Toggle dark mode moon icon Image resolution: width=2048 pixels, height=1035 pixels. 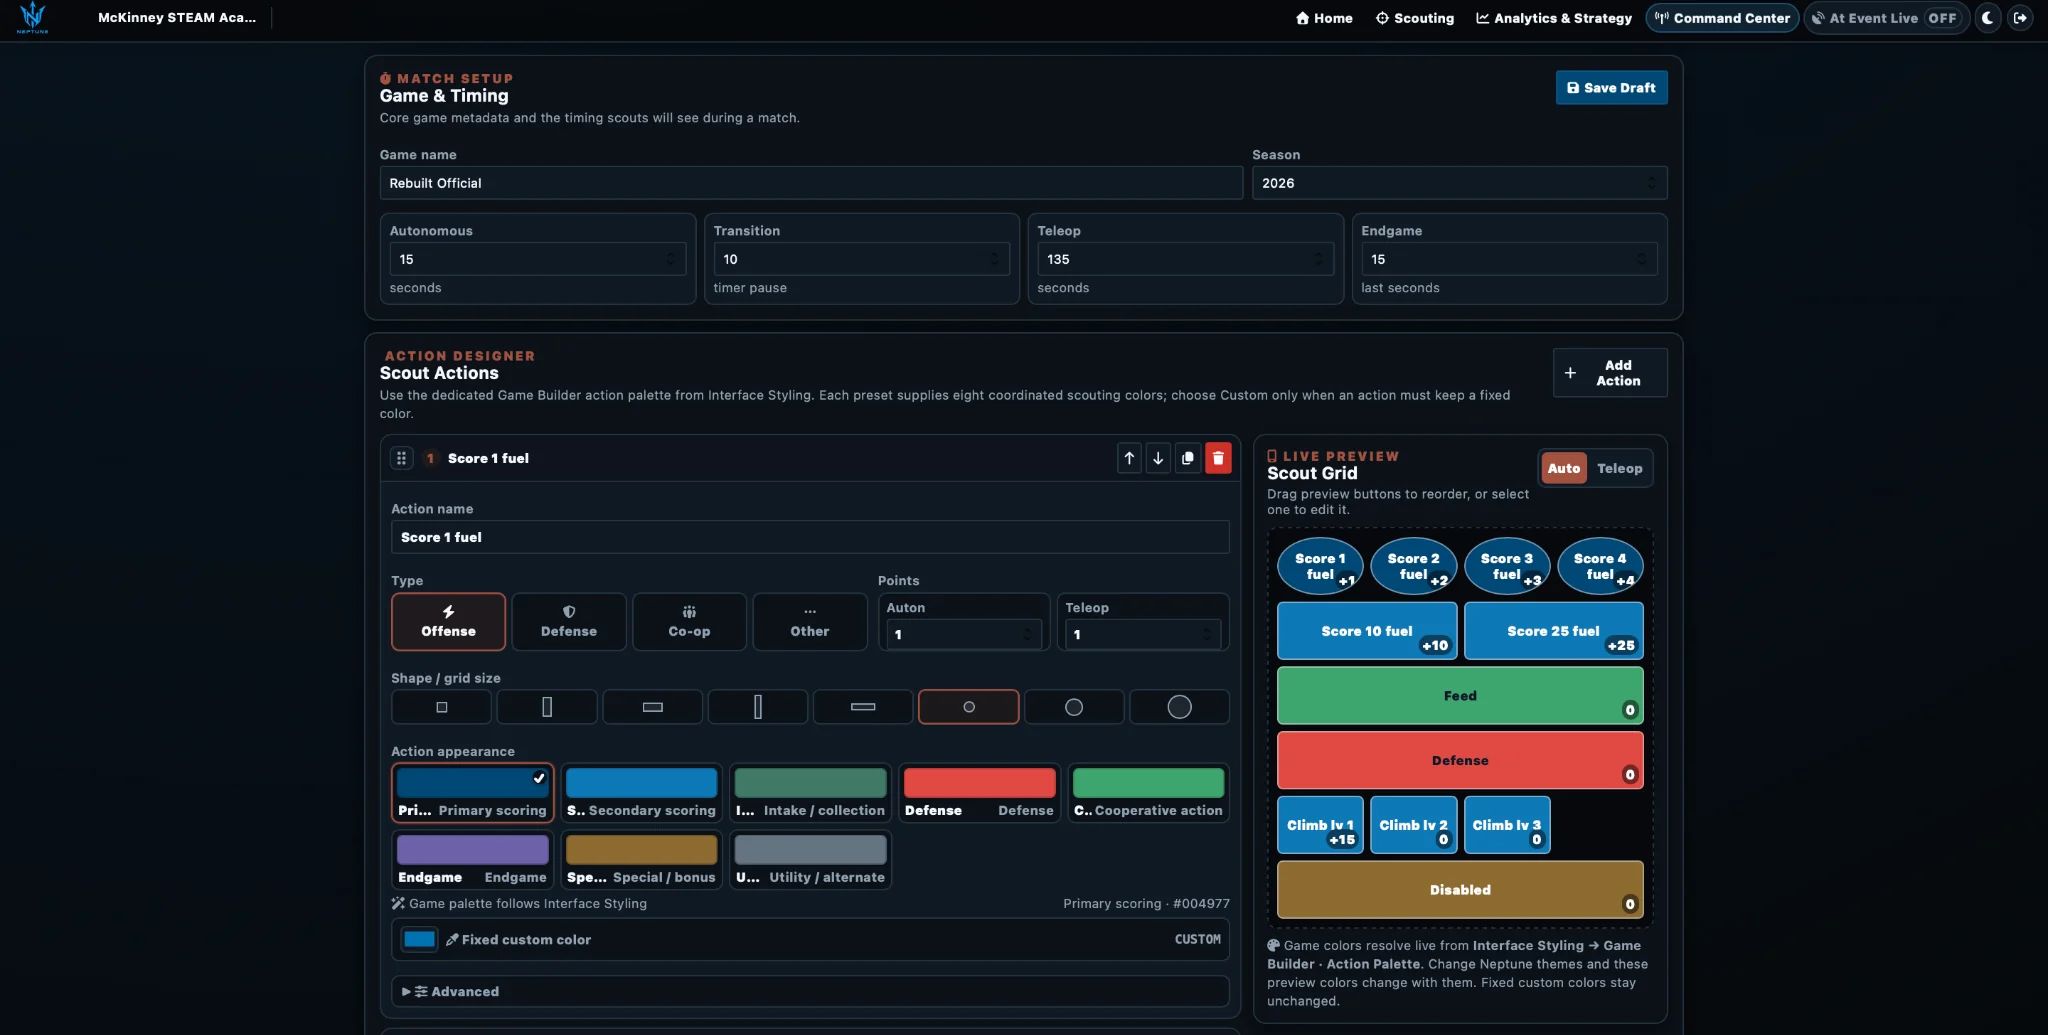click(x=1988, y=18)
